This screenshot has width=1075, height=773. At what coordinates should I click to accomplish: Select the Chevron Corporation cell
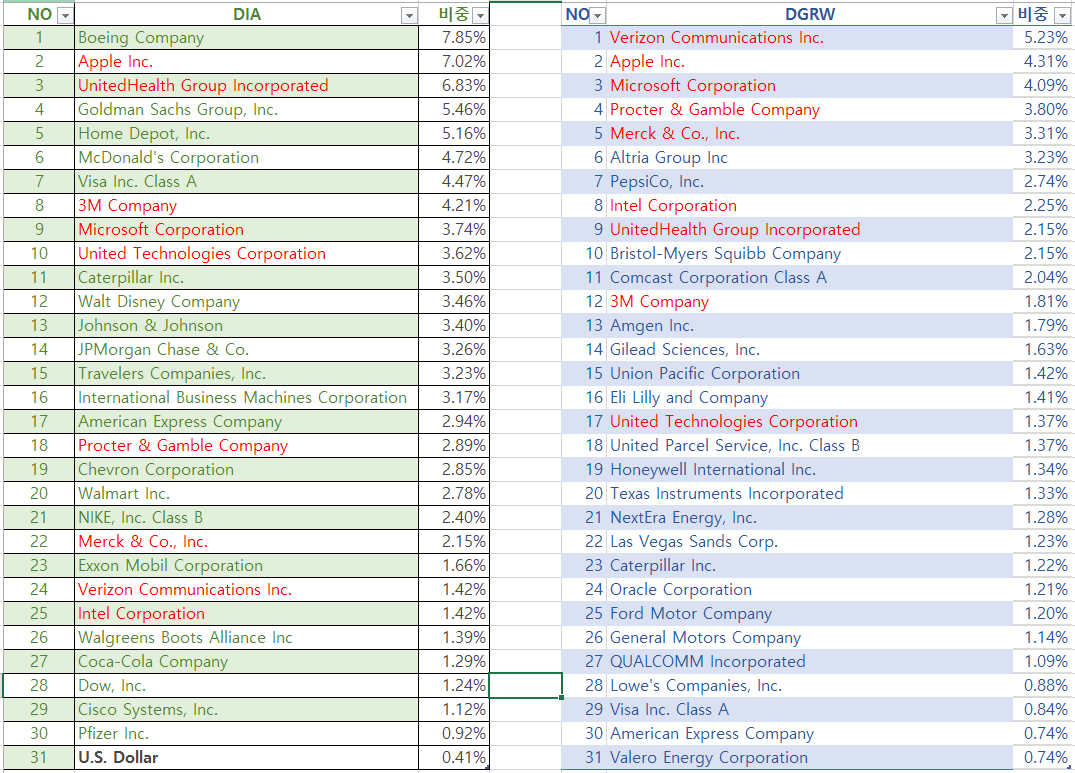[x=246, y=469]
